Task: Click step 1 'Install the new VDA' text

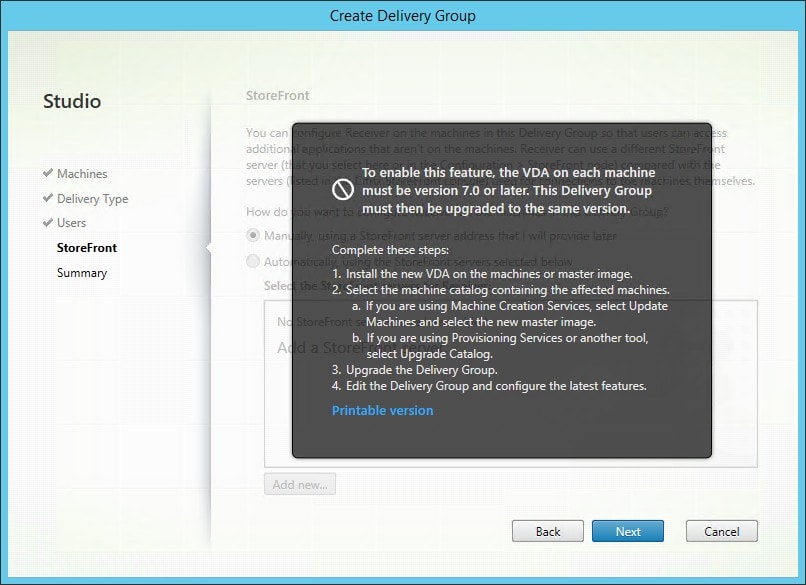Action: click(482, 274)
